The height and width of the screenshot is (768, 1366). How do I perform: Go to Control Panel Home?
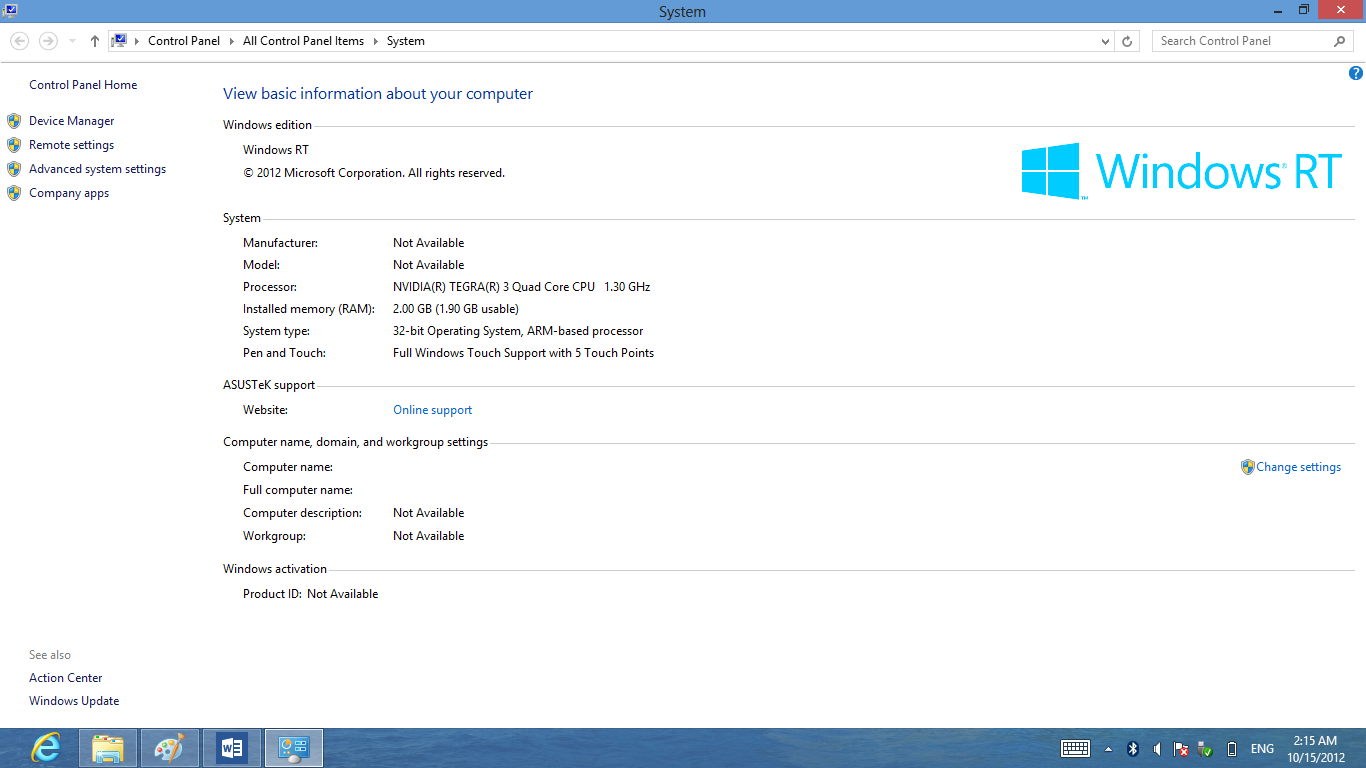pyautogui.click(x=83, y=85)
